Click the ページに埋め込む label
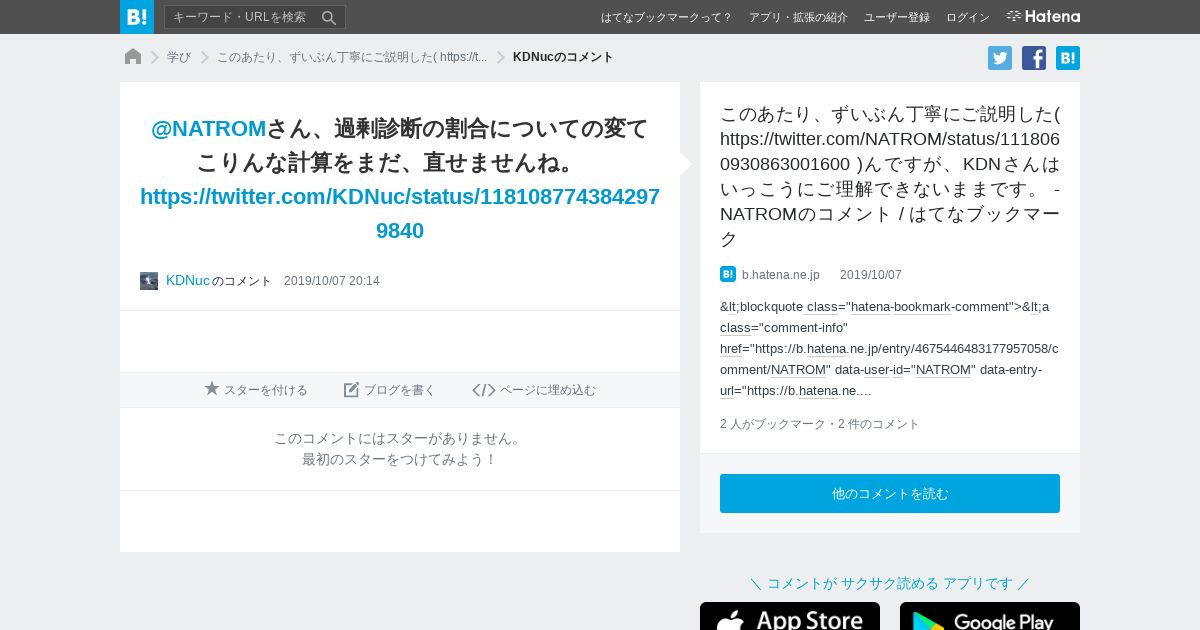This screenshot has width=1200, height=630. click(x=548, y=390)
